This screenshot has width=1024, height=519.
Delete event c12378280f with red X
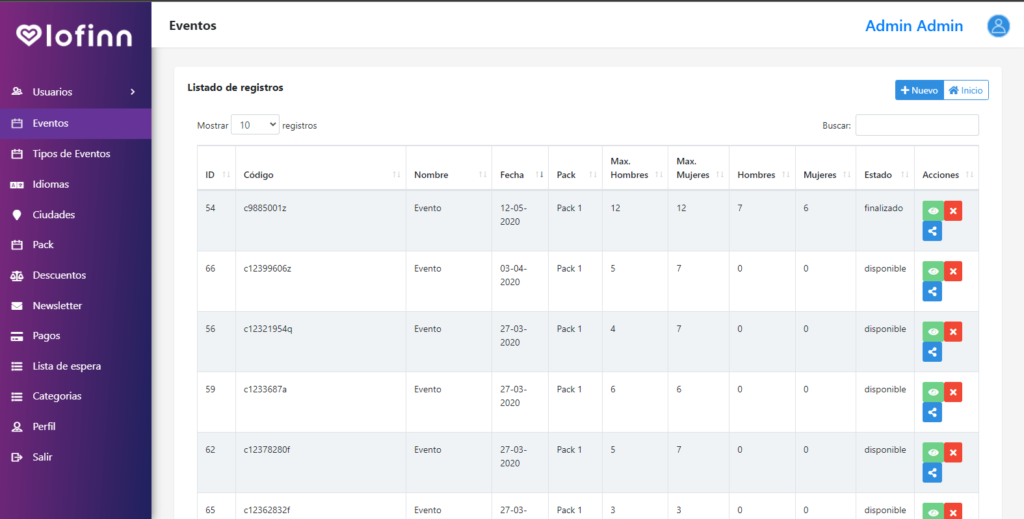click(953, 452)
